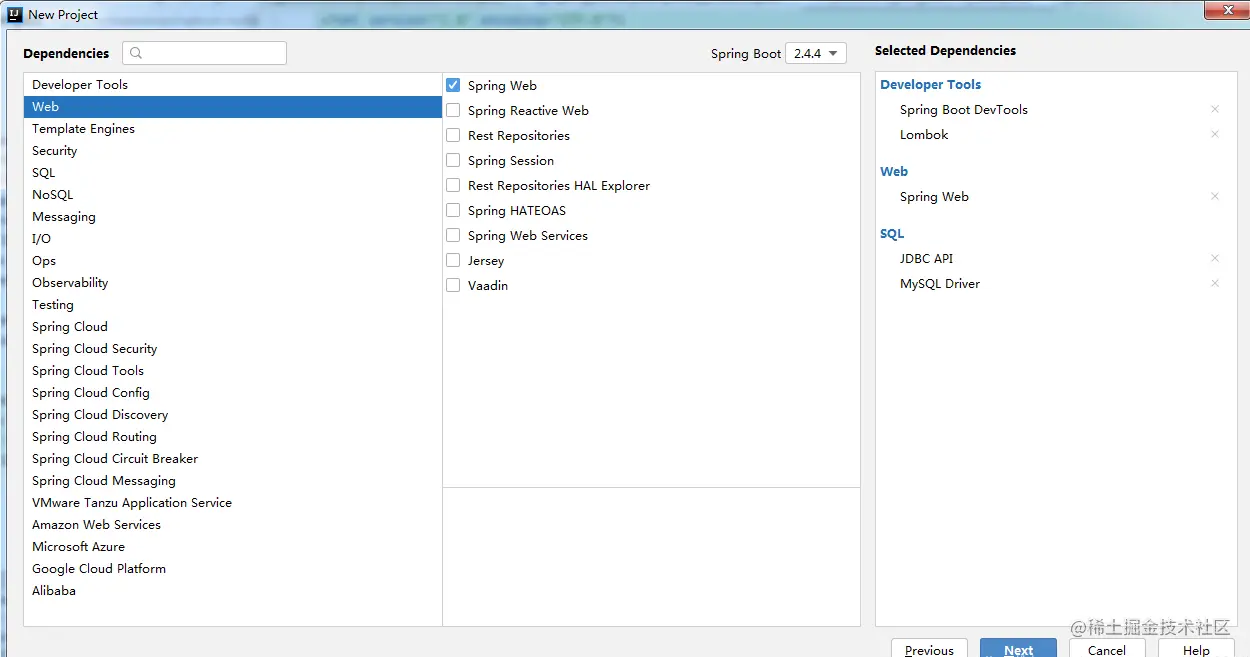Select the Testing category
1250x657 pixels.
(x=232, y=305)
